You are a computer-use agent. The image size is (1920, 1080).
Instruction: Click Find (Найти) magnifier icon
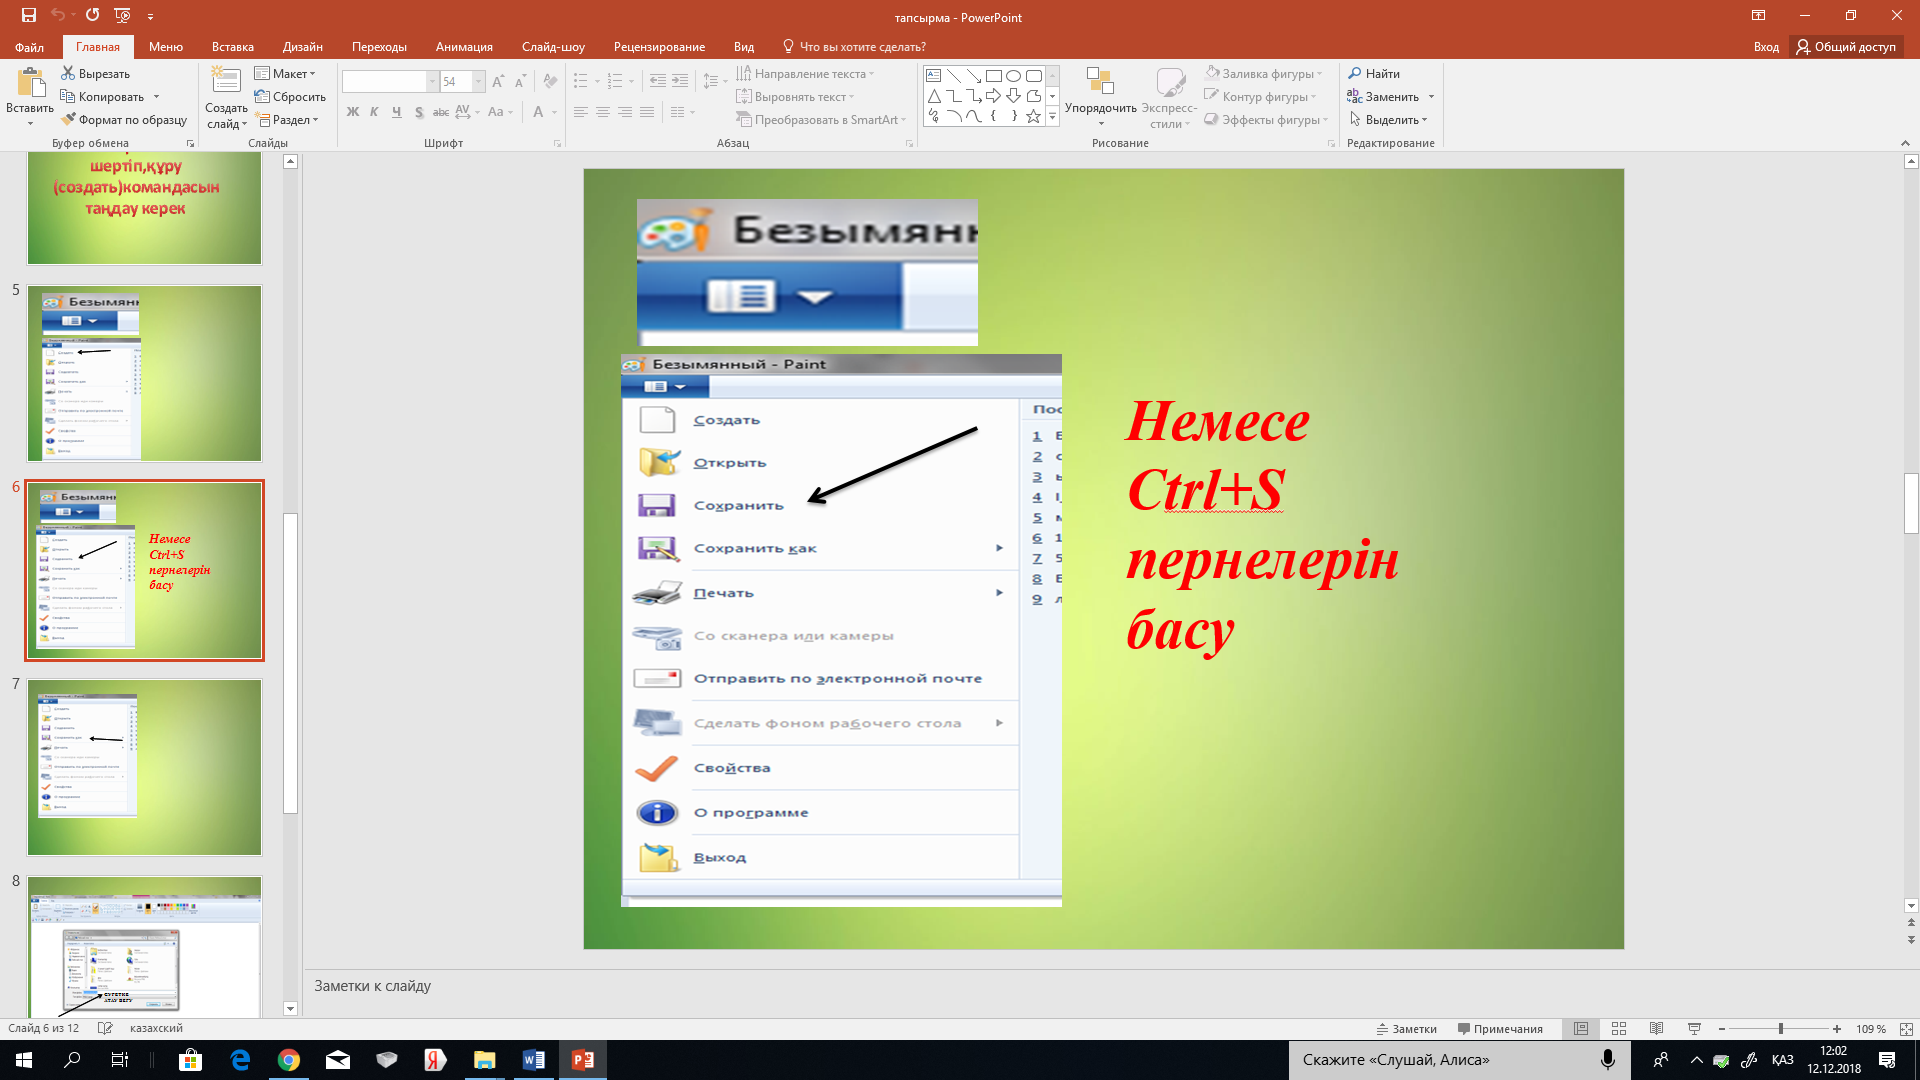(1355, 74)
